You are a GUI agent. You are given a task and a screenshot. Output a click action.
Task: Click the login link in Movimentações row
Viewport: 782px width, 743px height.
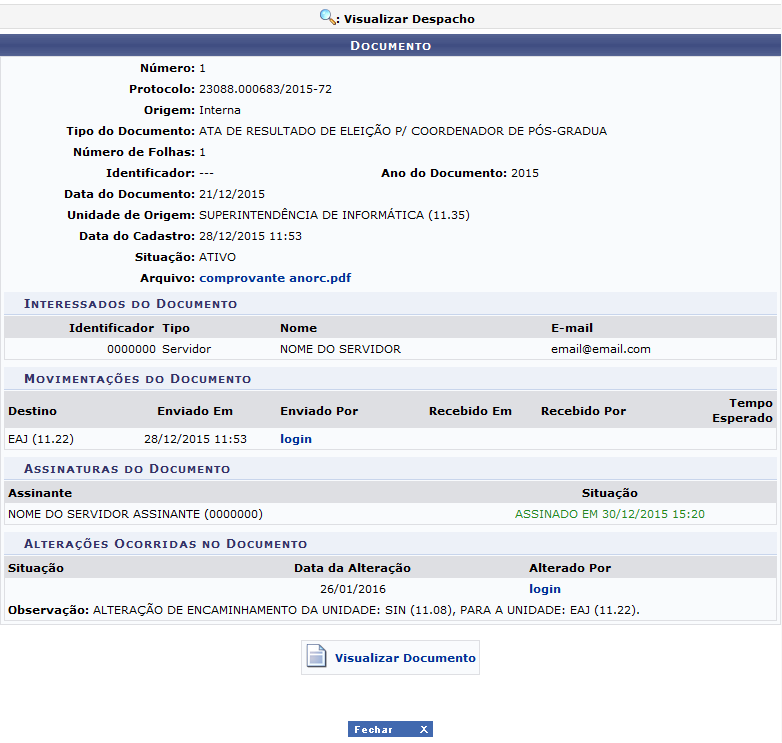[296, 439]
